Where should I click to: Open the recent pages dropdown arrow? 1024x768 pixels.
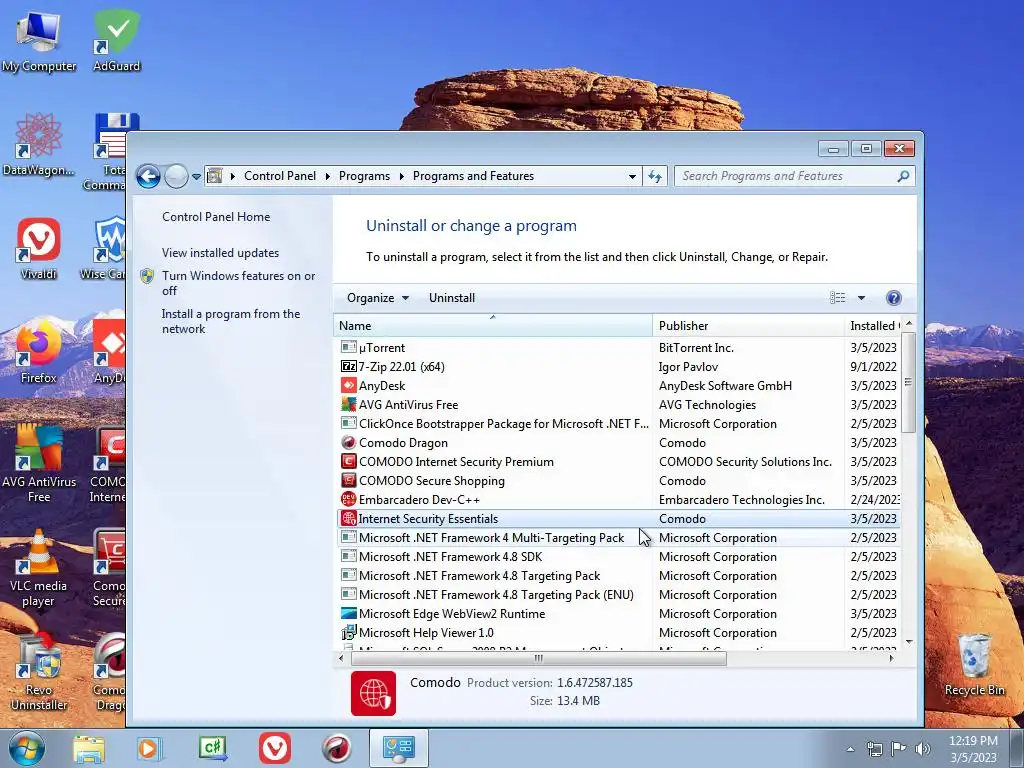click(x=196, y=176)
